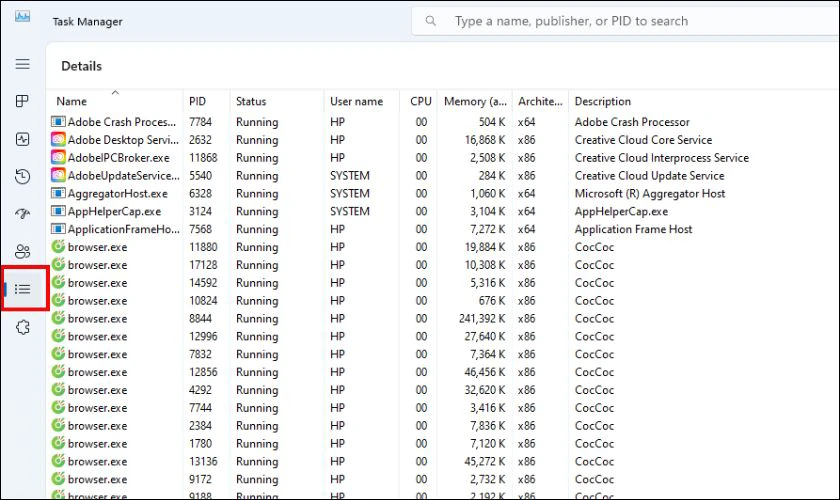Screen dimensions: 840x500
Task: Click memory value 241,392 K
Action: [x=482, y=318]
